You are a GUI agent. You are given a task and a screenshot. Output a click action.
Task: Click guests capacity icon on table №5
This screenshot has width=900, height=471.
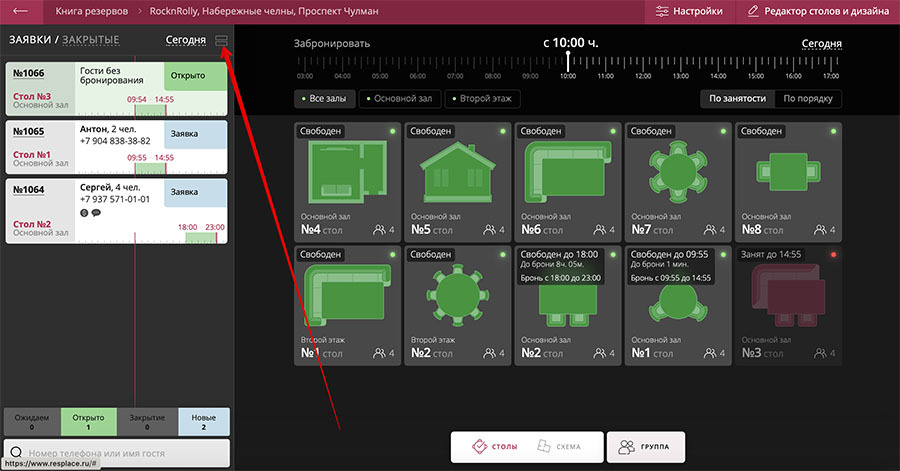(x=490, y=230)
